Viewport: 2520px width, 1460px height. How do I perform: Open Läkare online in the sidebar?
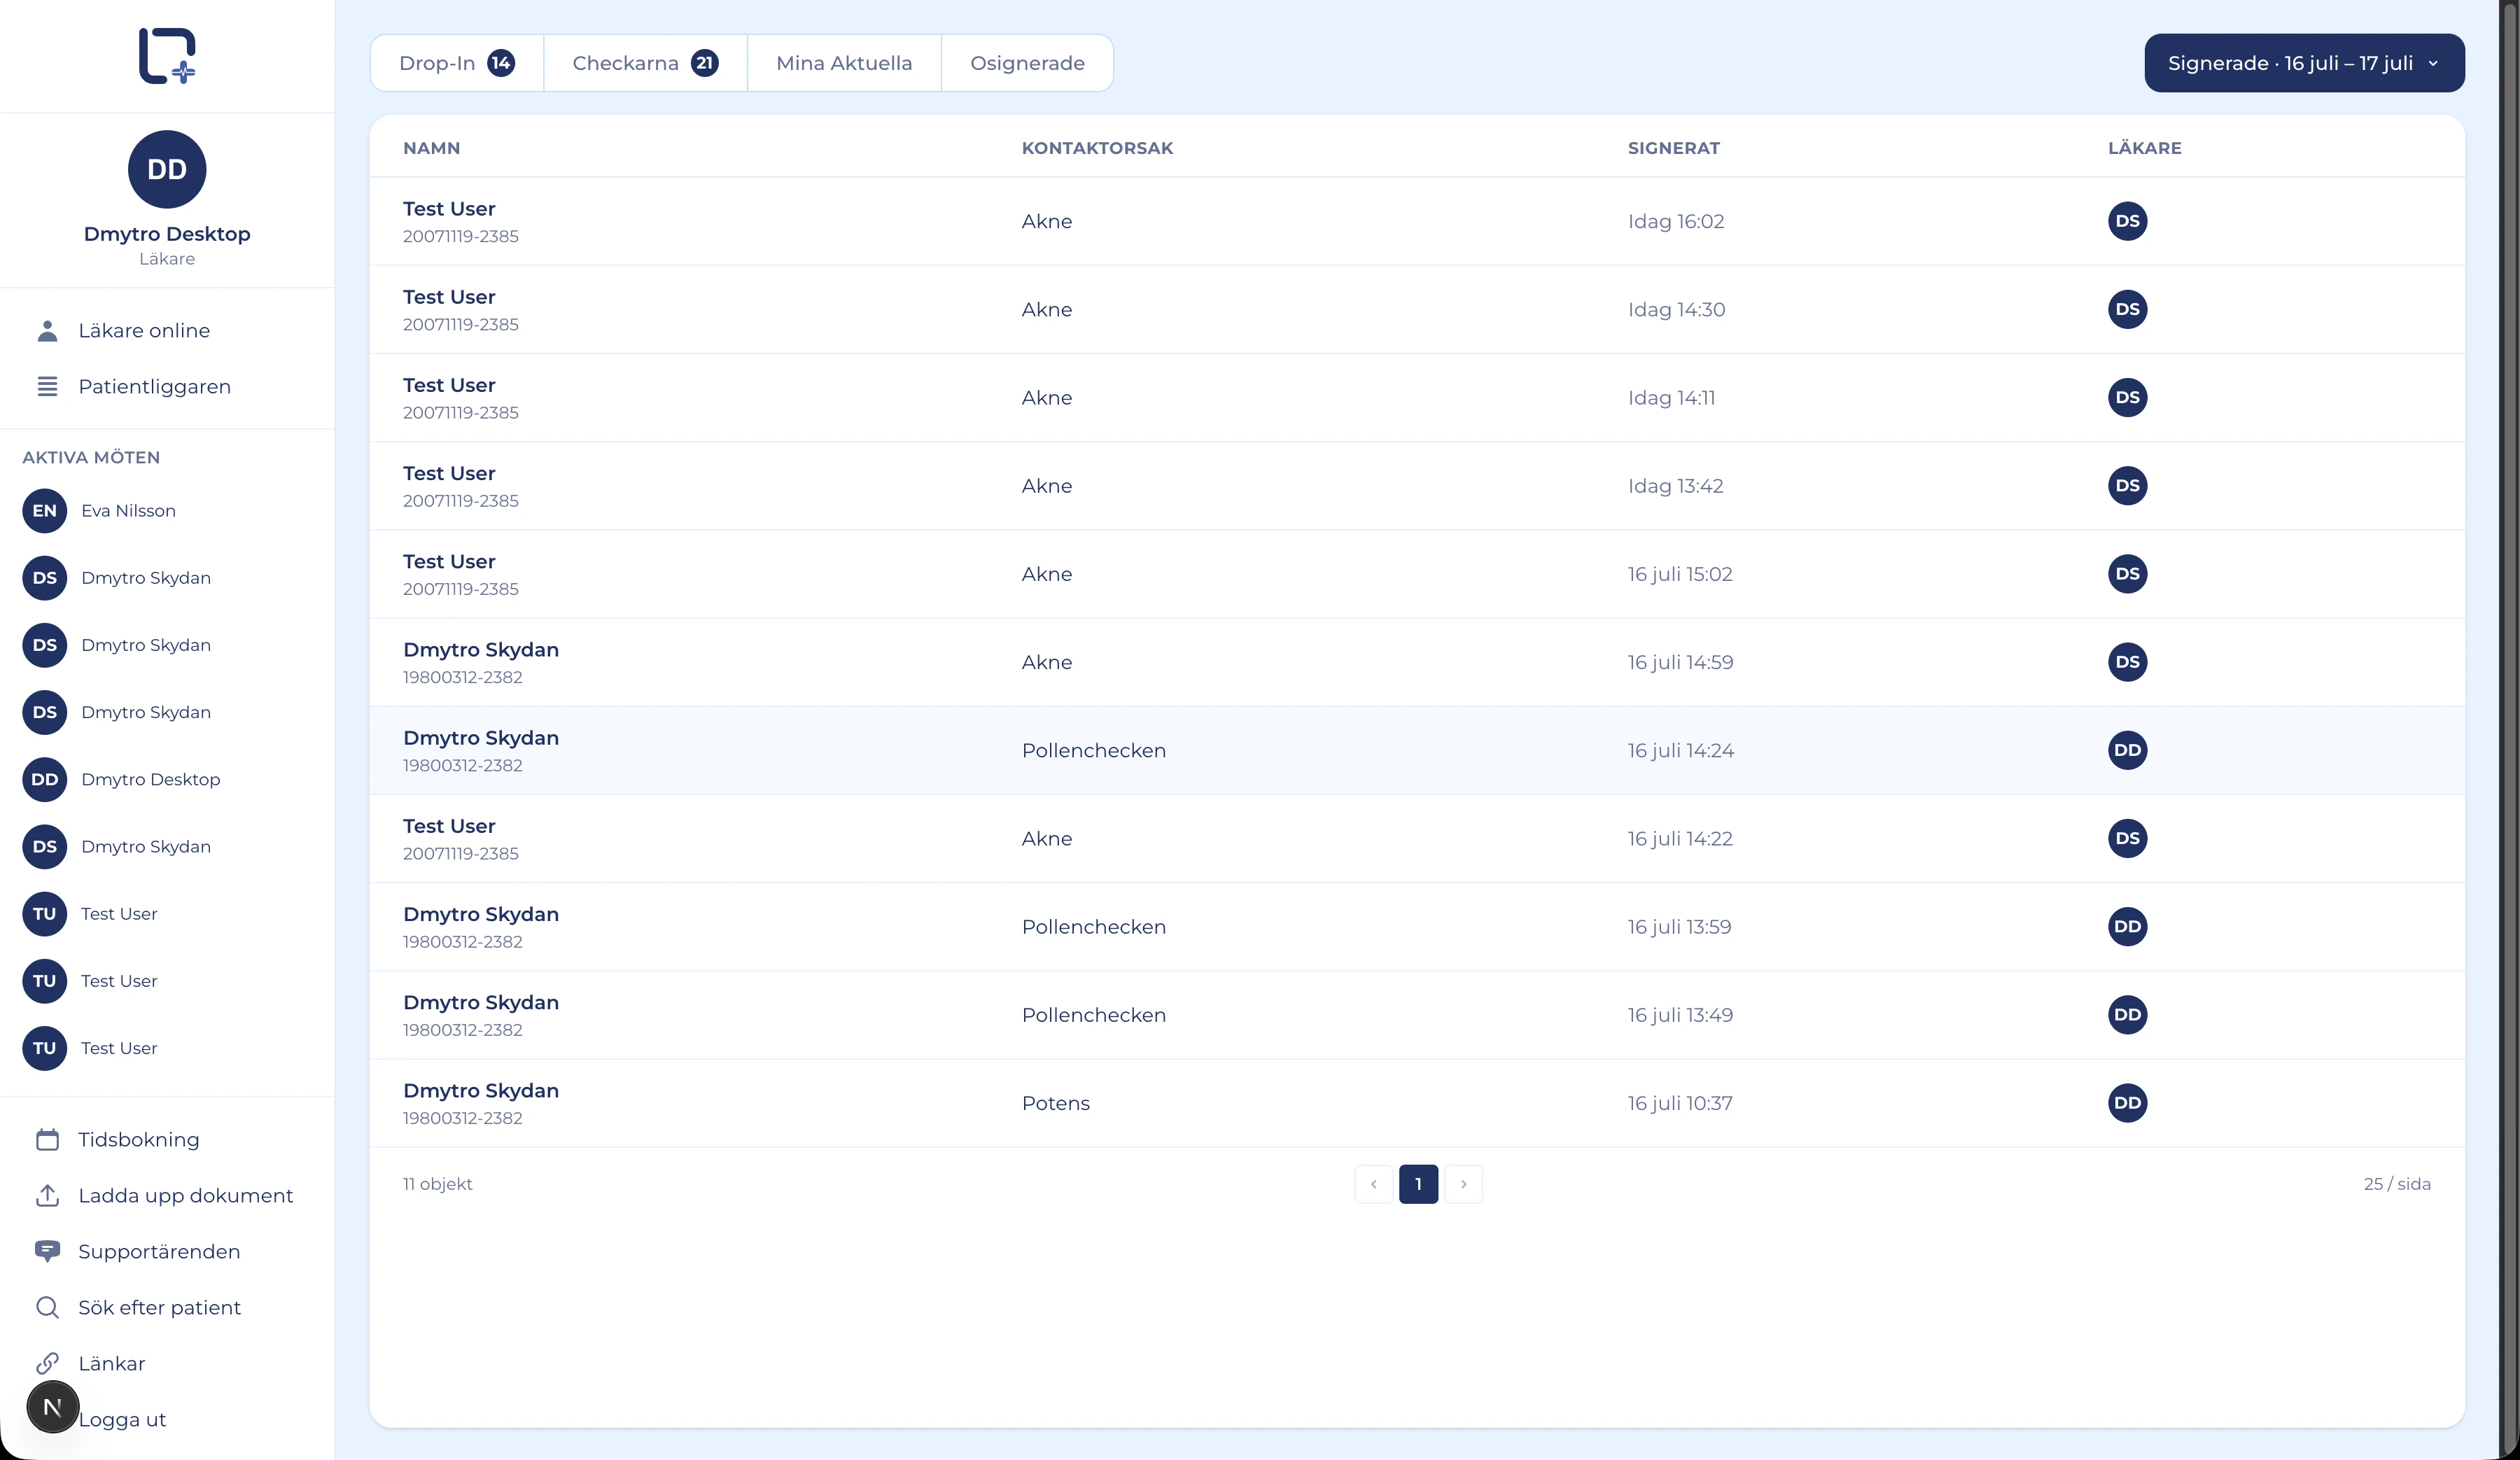144,331
